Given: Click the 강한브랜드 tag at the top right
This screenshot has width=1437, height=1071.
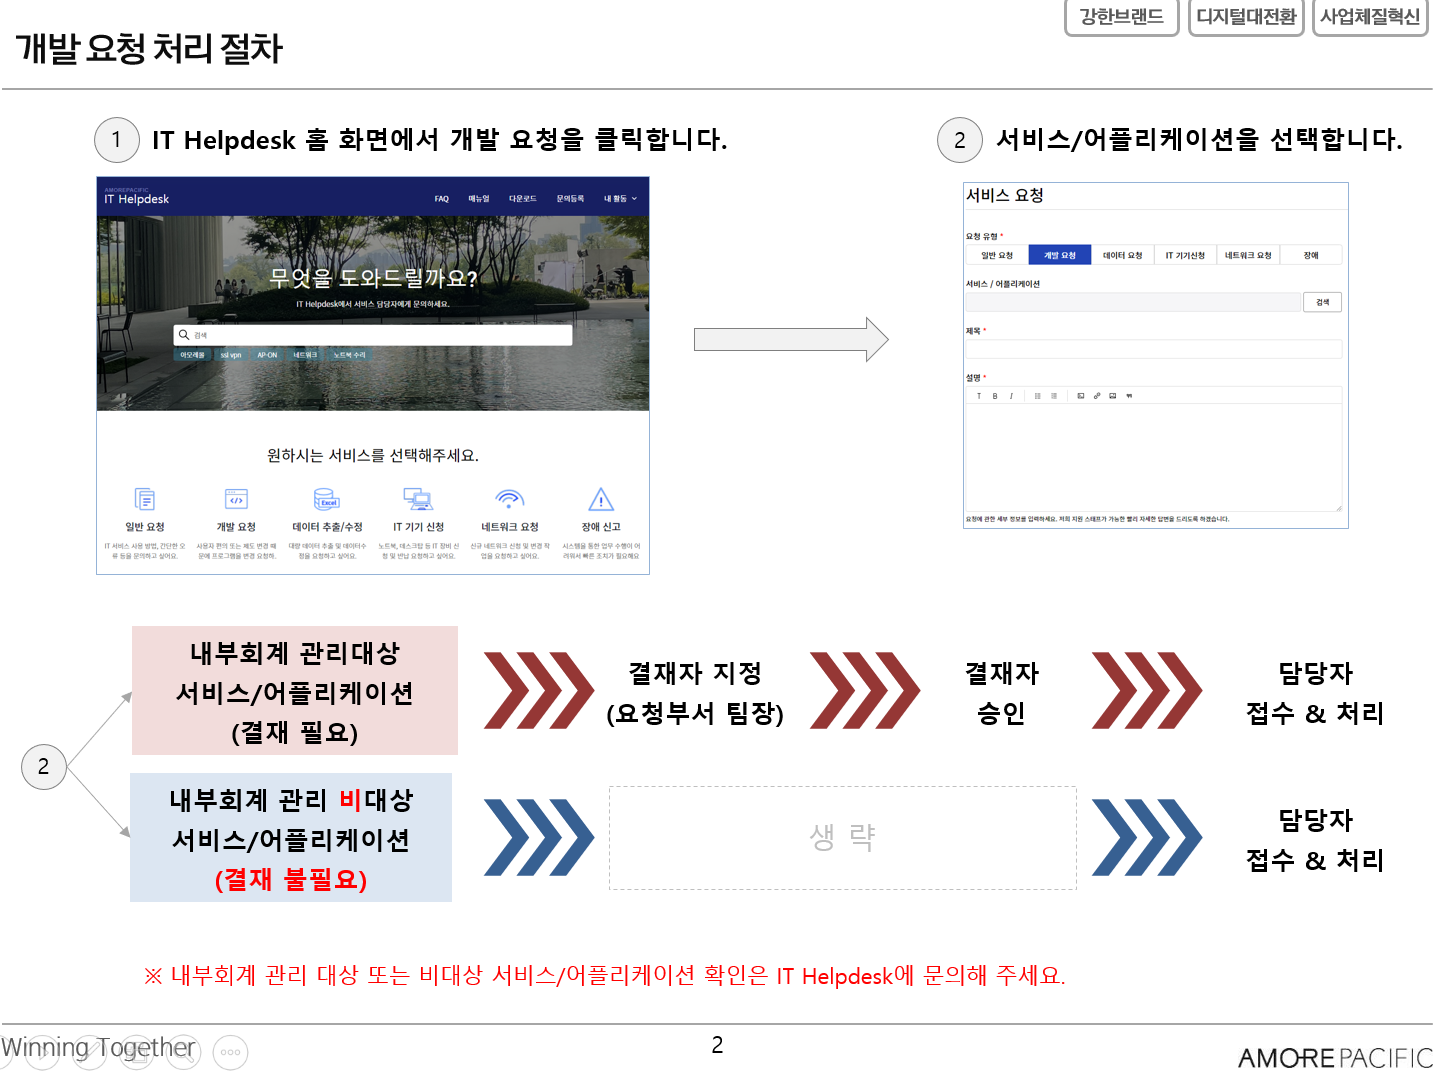Looking at the screenshot, I should pyautogui.click(x=1122, y=17).
